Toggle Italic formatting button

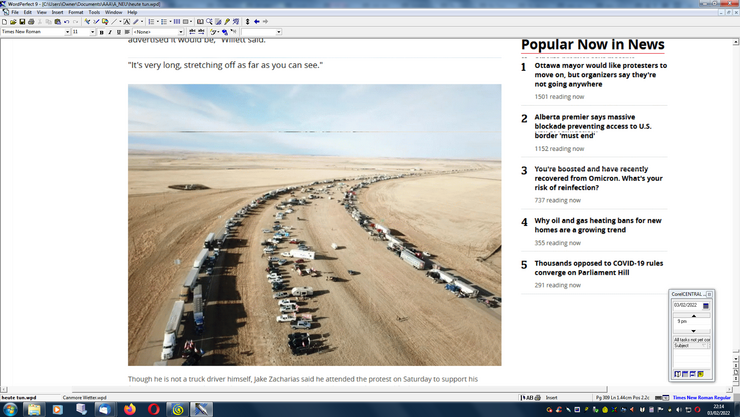(x=109, y=32)
